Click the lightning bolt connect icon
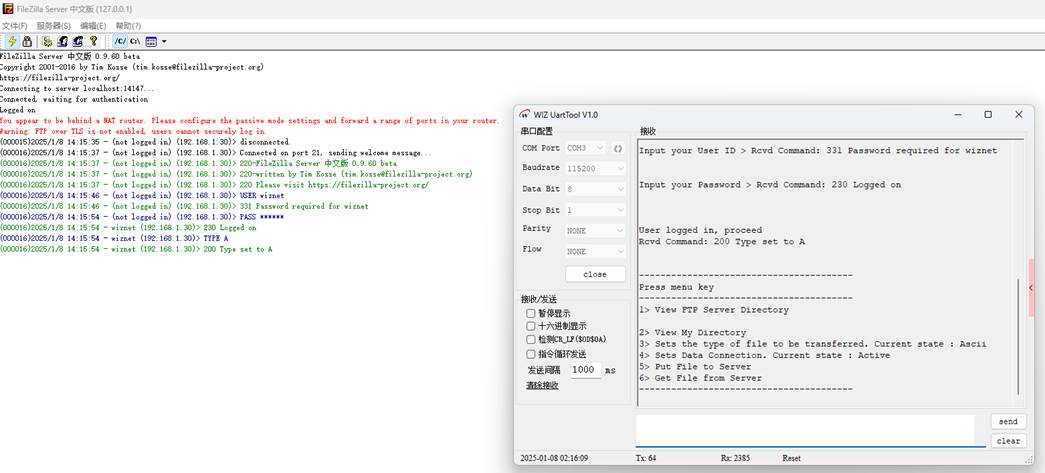Viewport: 1045px width, 473px height. [12, 42]
